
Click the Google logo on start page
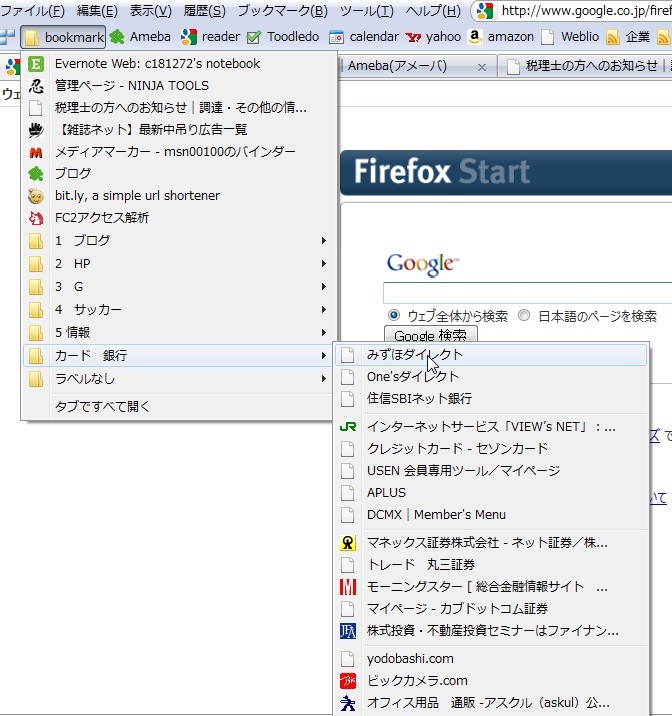click(423, 264)
